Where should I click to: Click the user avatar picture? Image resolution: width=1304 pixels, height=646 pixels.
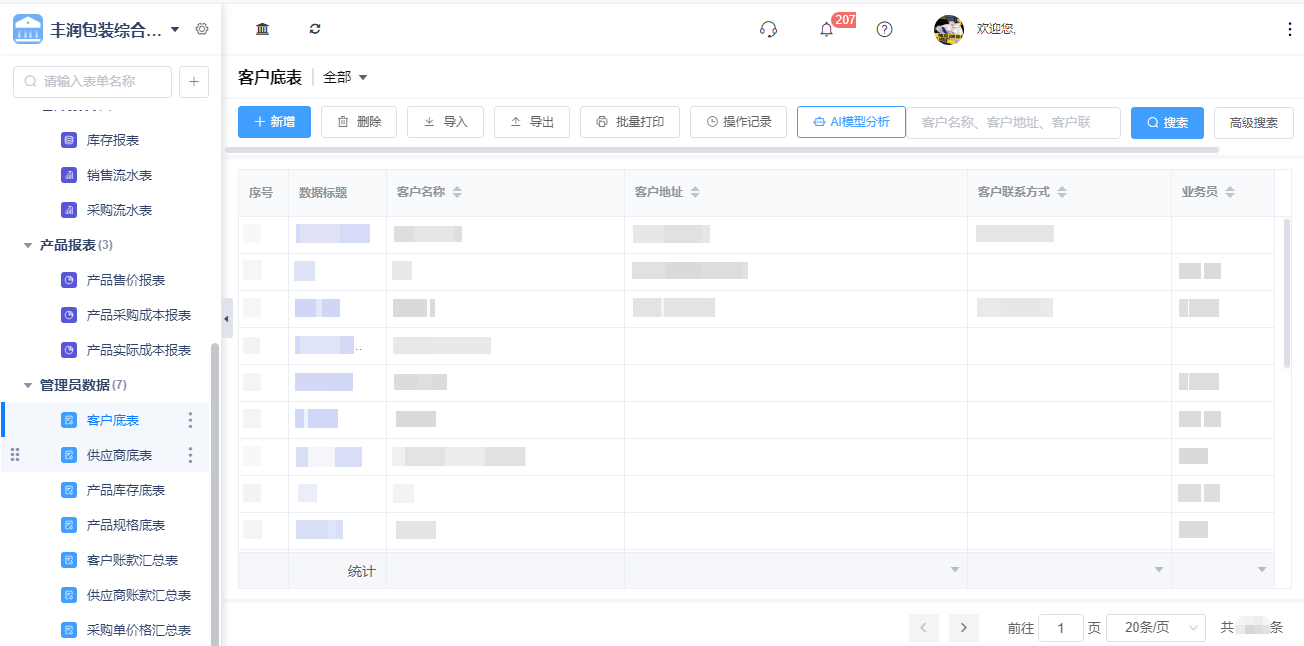pyautogui.click(x=949, y=29)
